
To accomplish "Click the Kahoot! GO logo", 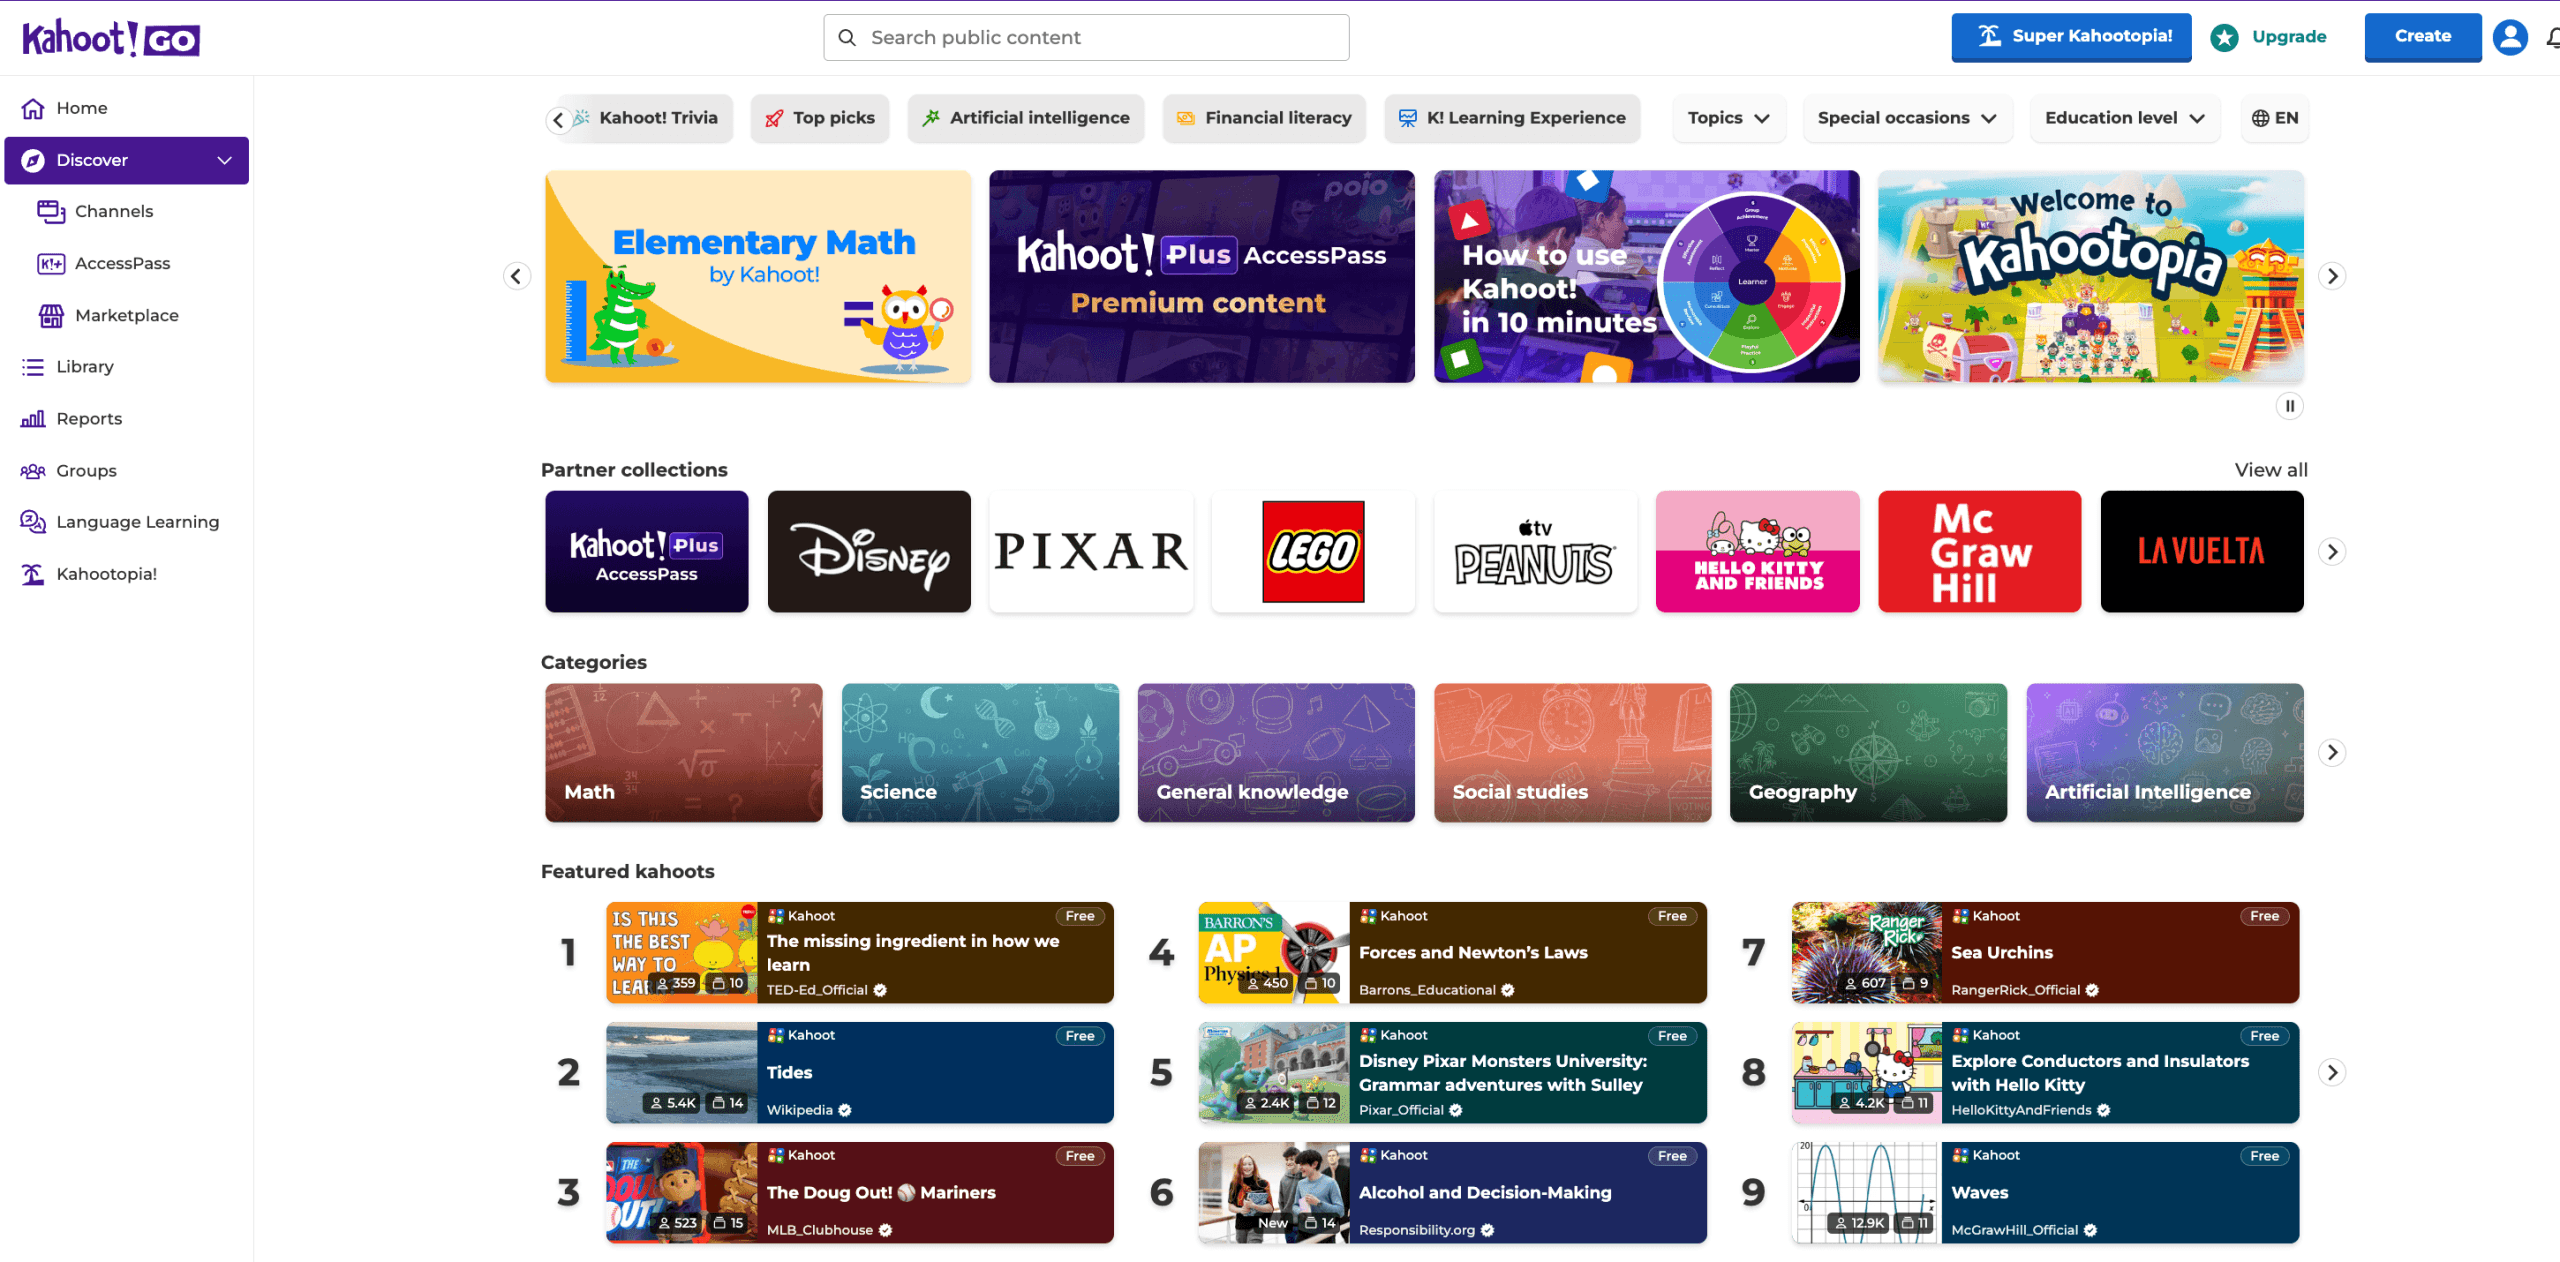I will [x=111, y=38].
